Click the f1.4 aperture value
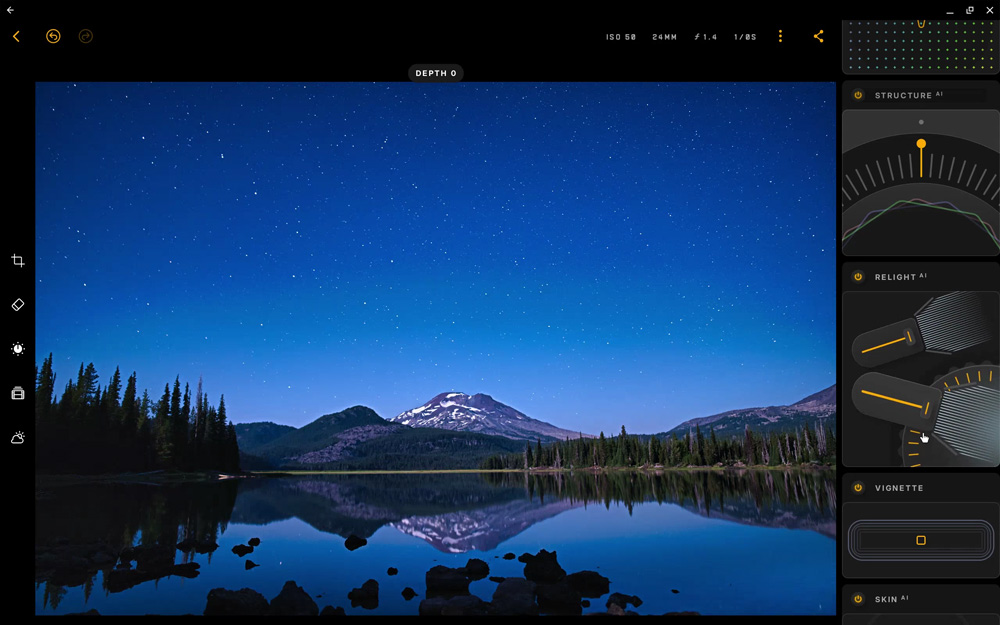Viewport: 1000px width, 625px height. pyautogui.click(x=705, y=37)
